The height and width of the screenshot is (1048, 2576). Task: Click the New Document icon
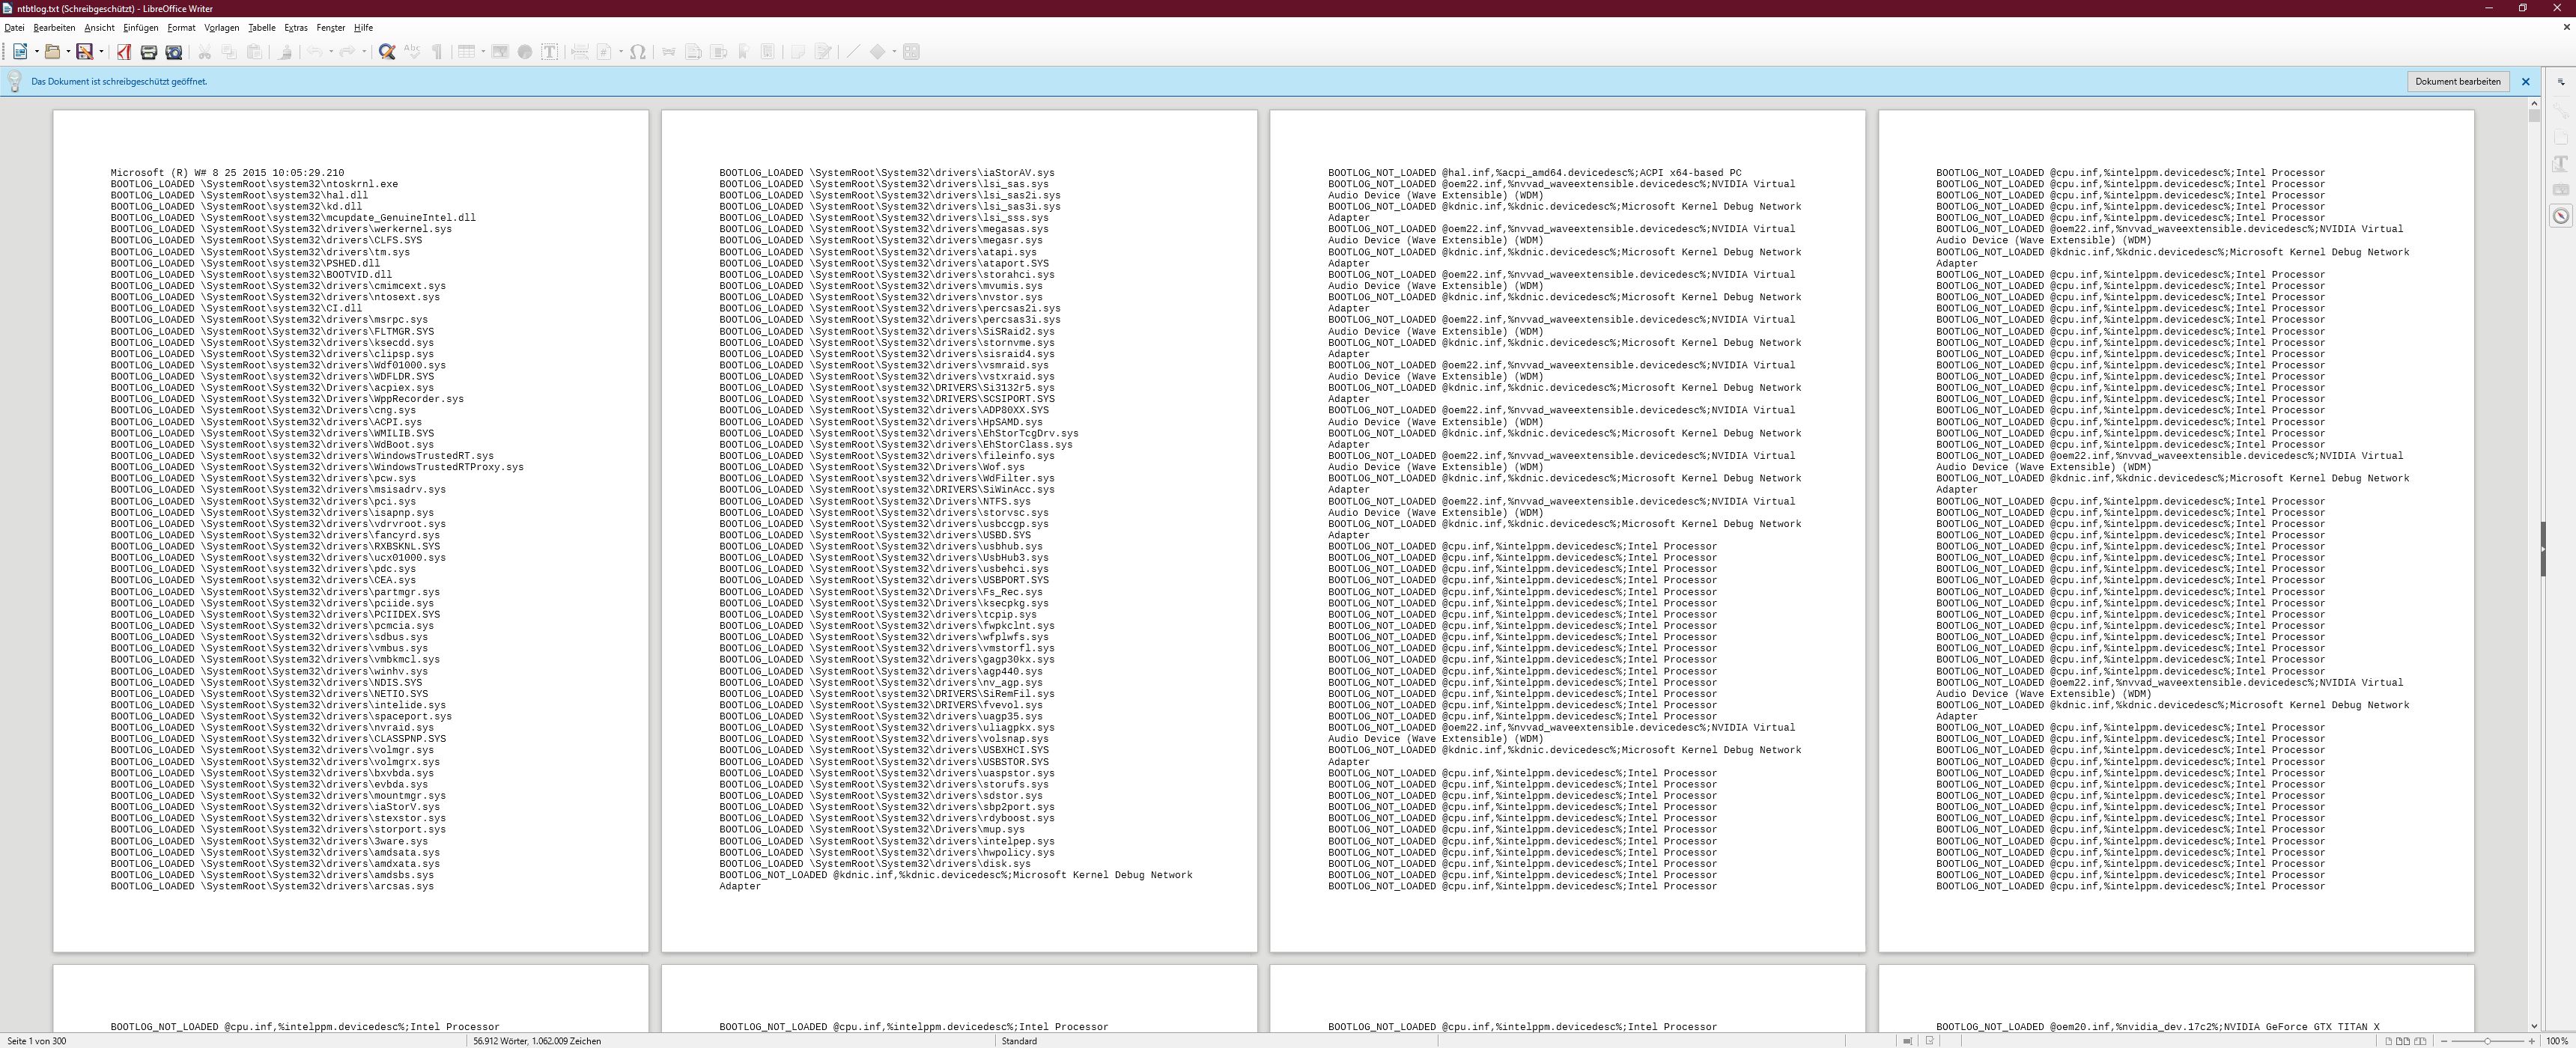[x=19, y=52]
